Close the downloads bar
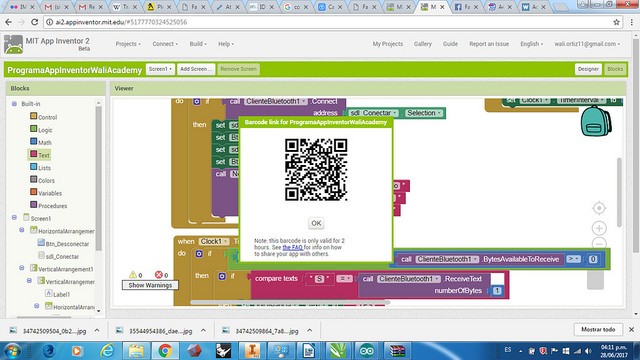Image resolution: width=640 pixels, height=360 pixels. coord(631,329)
